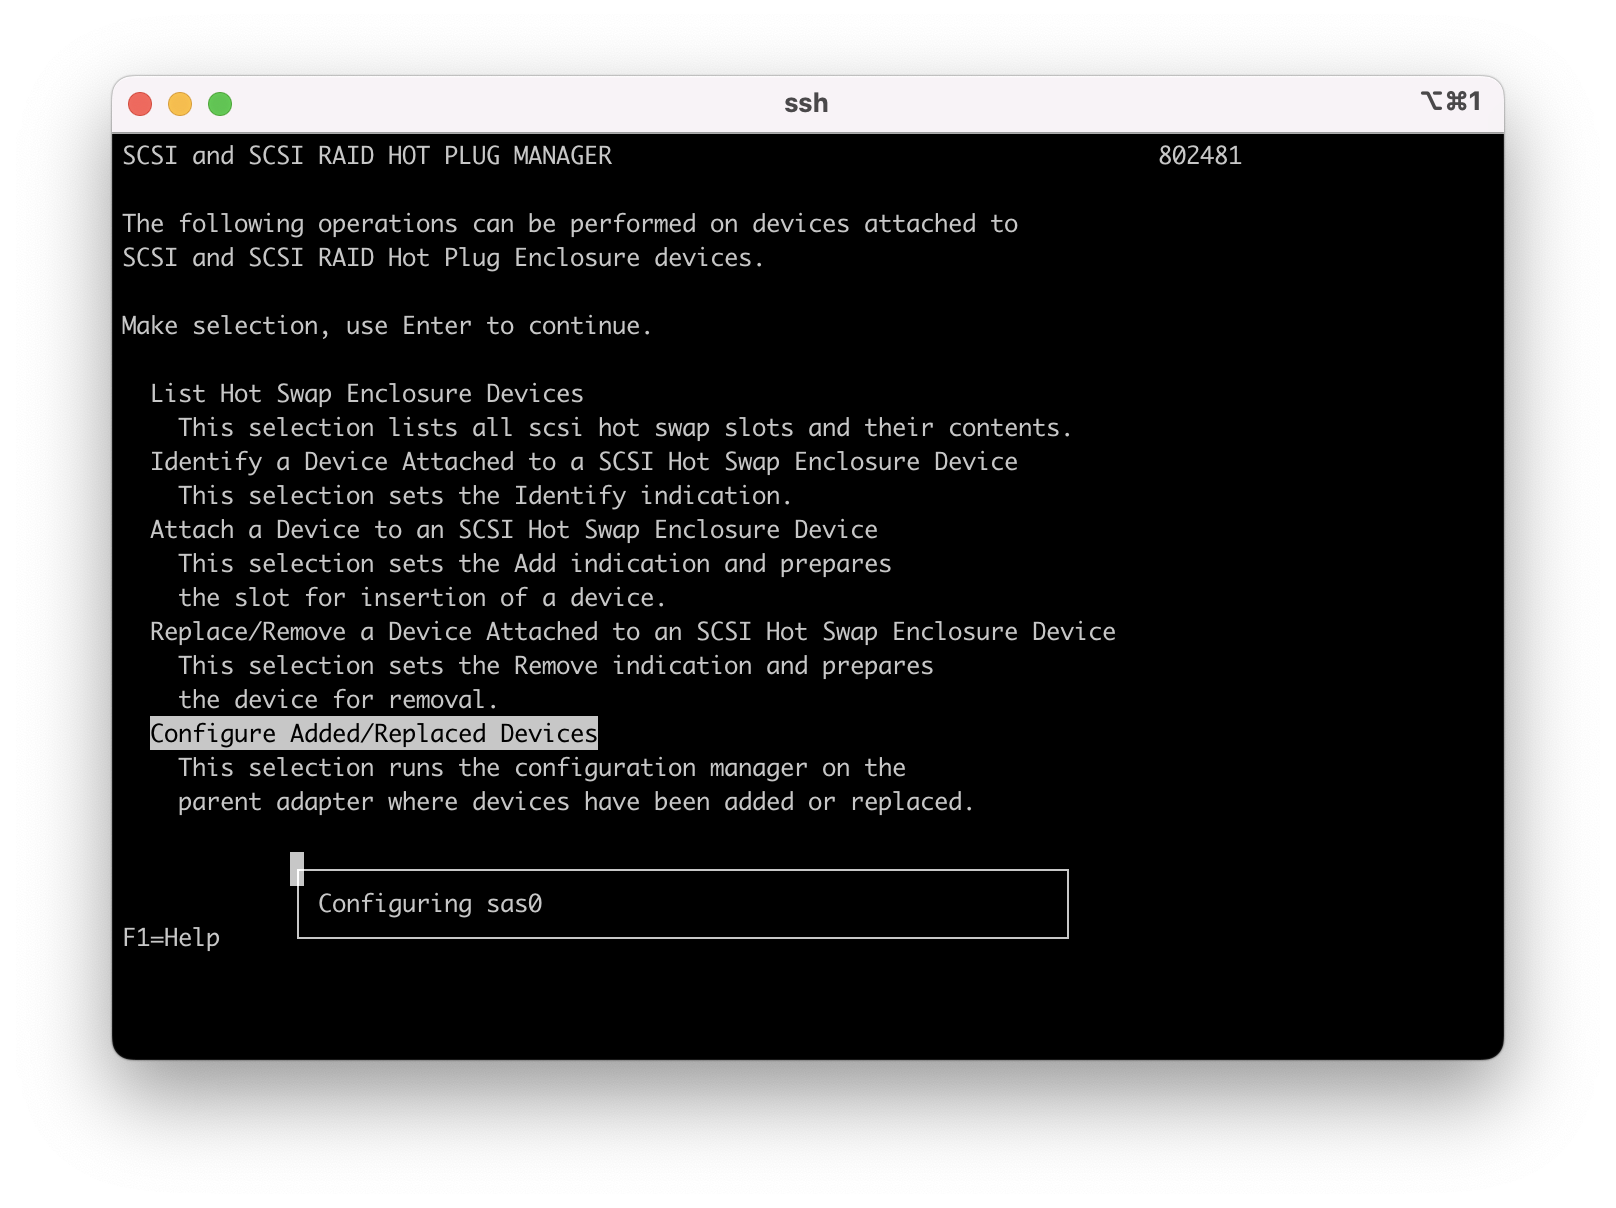Image resolution: width=1616 pixels, height=1208 pixels.
Task: Click the ⌥⌘1 shortcut indicator
Action: [1450, 101]
